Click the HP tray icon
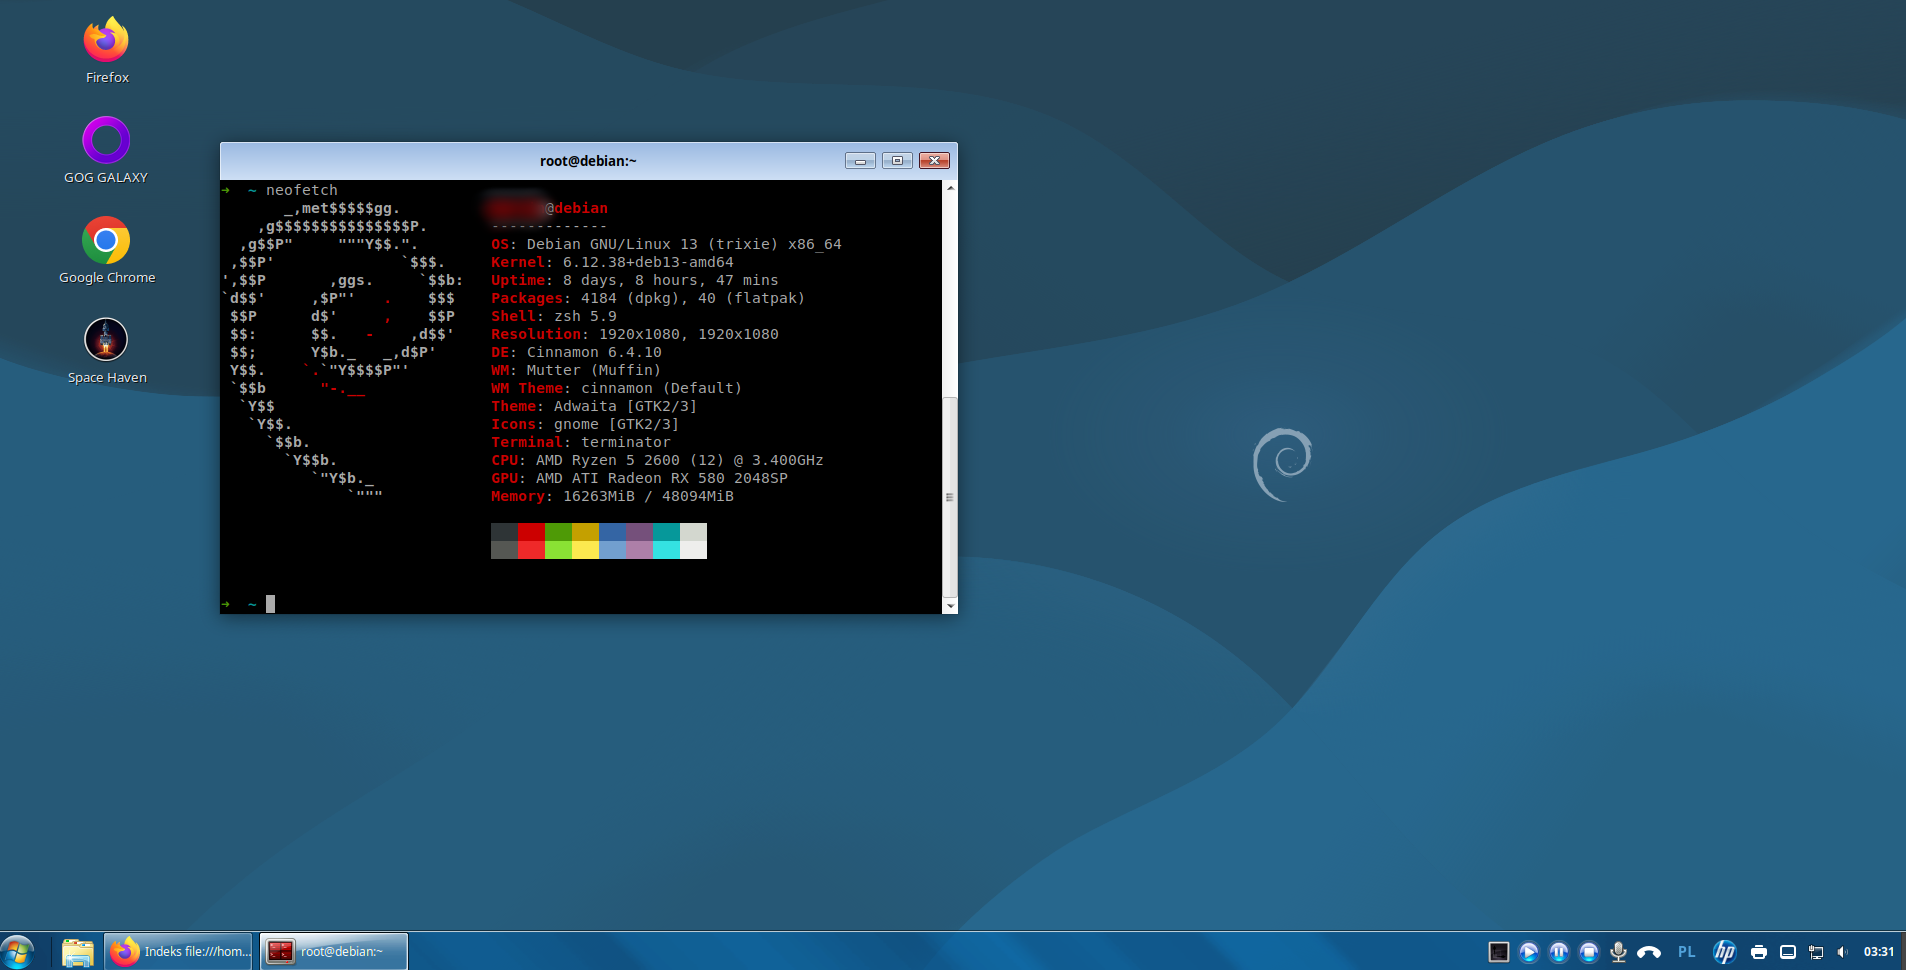This screenshot has width=1906, height=970. pos(1725,952)
